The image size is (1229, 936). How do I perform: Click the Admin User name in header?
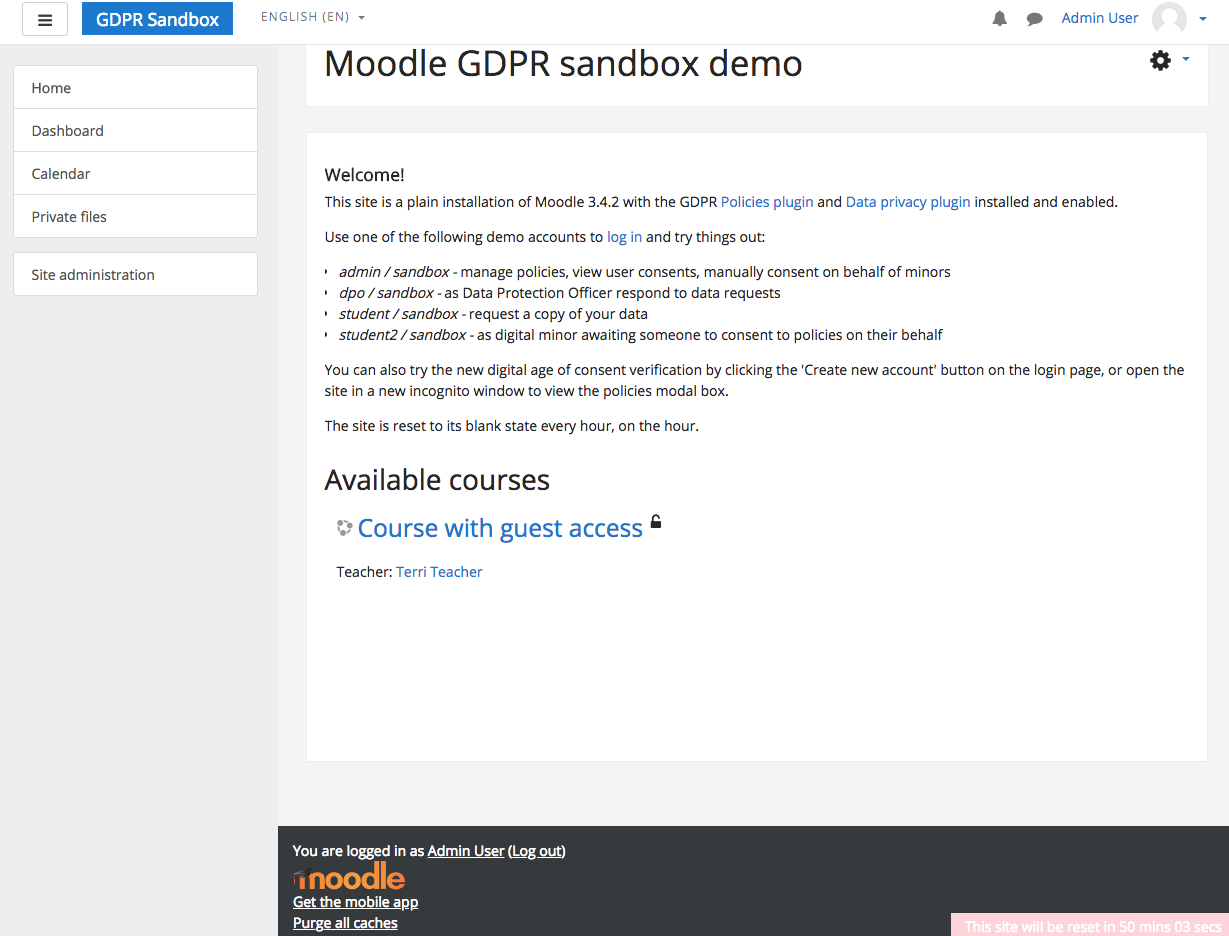[1100, 18]
